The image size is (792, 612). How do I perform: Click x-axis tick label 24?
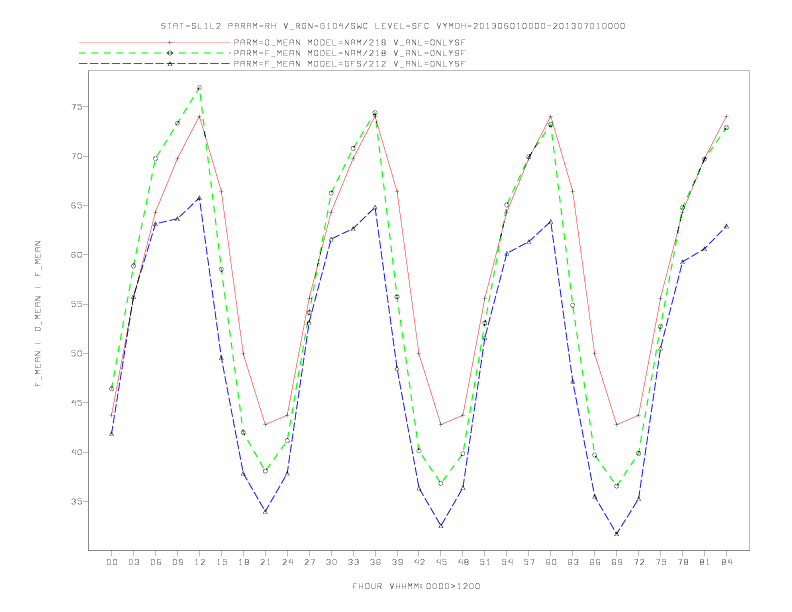click(287, 562)
